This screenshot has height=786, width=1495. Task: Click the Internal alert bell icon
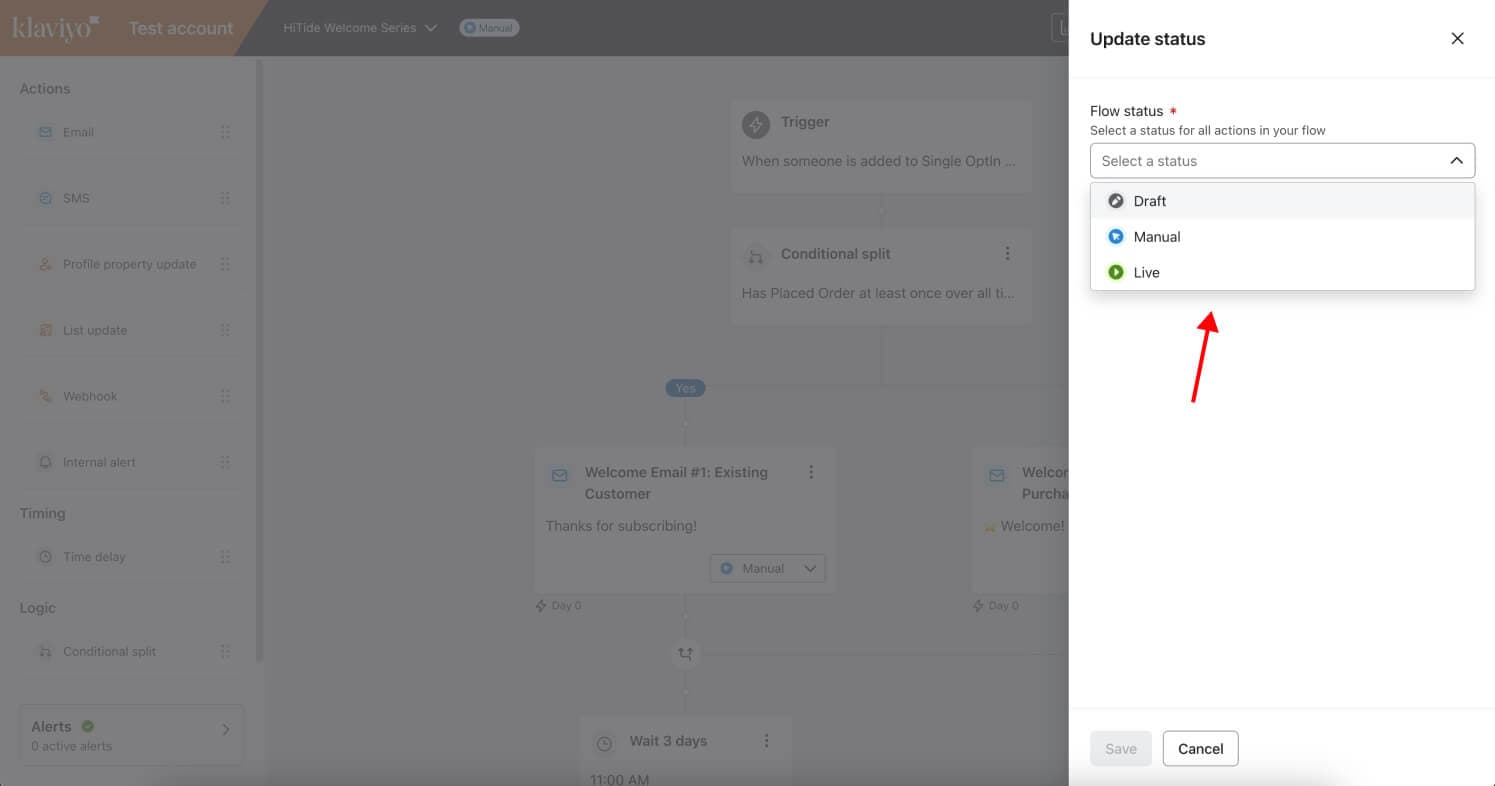45,462
